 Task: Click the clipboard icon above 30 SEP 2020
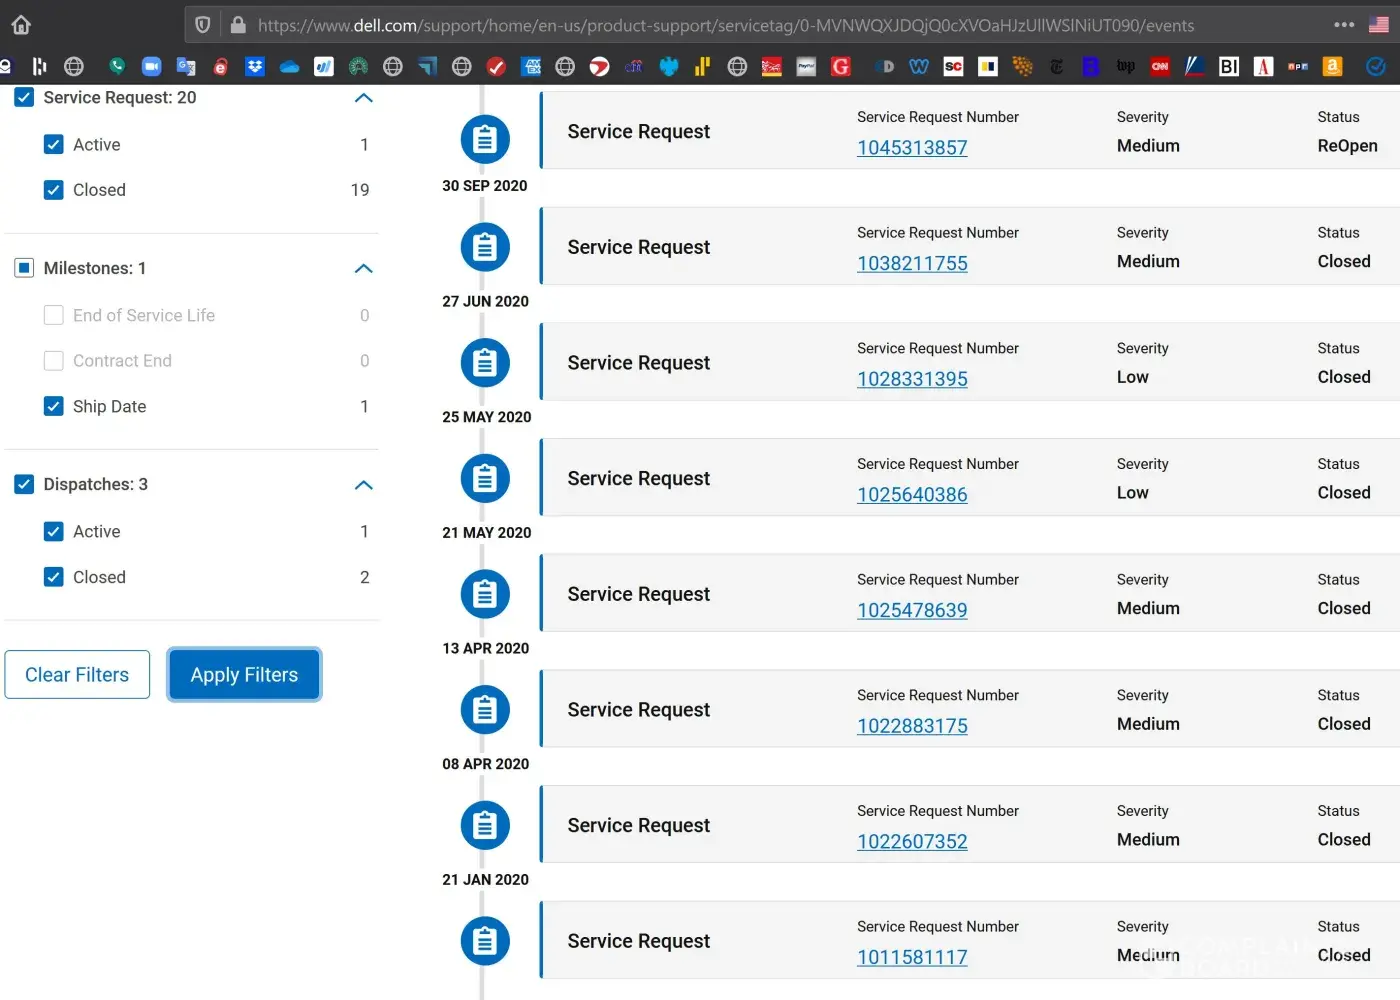coord(485,139)
